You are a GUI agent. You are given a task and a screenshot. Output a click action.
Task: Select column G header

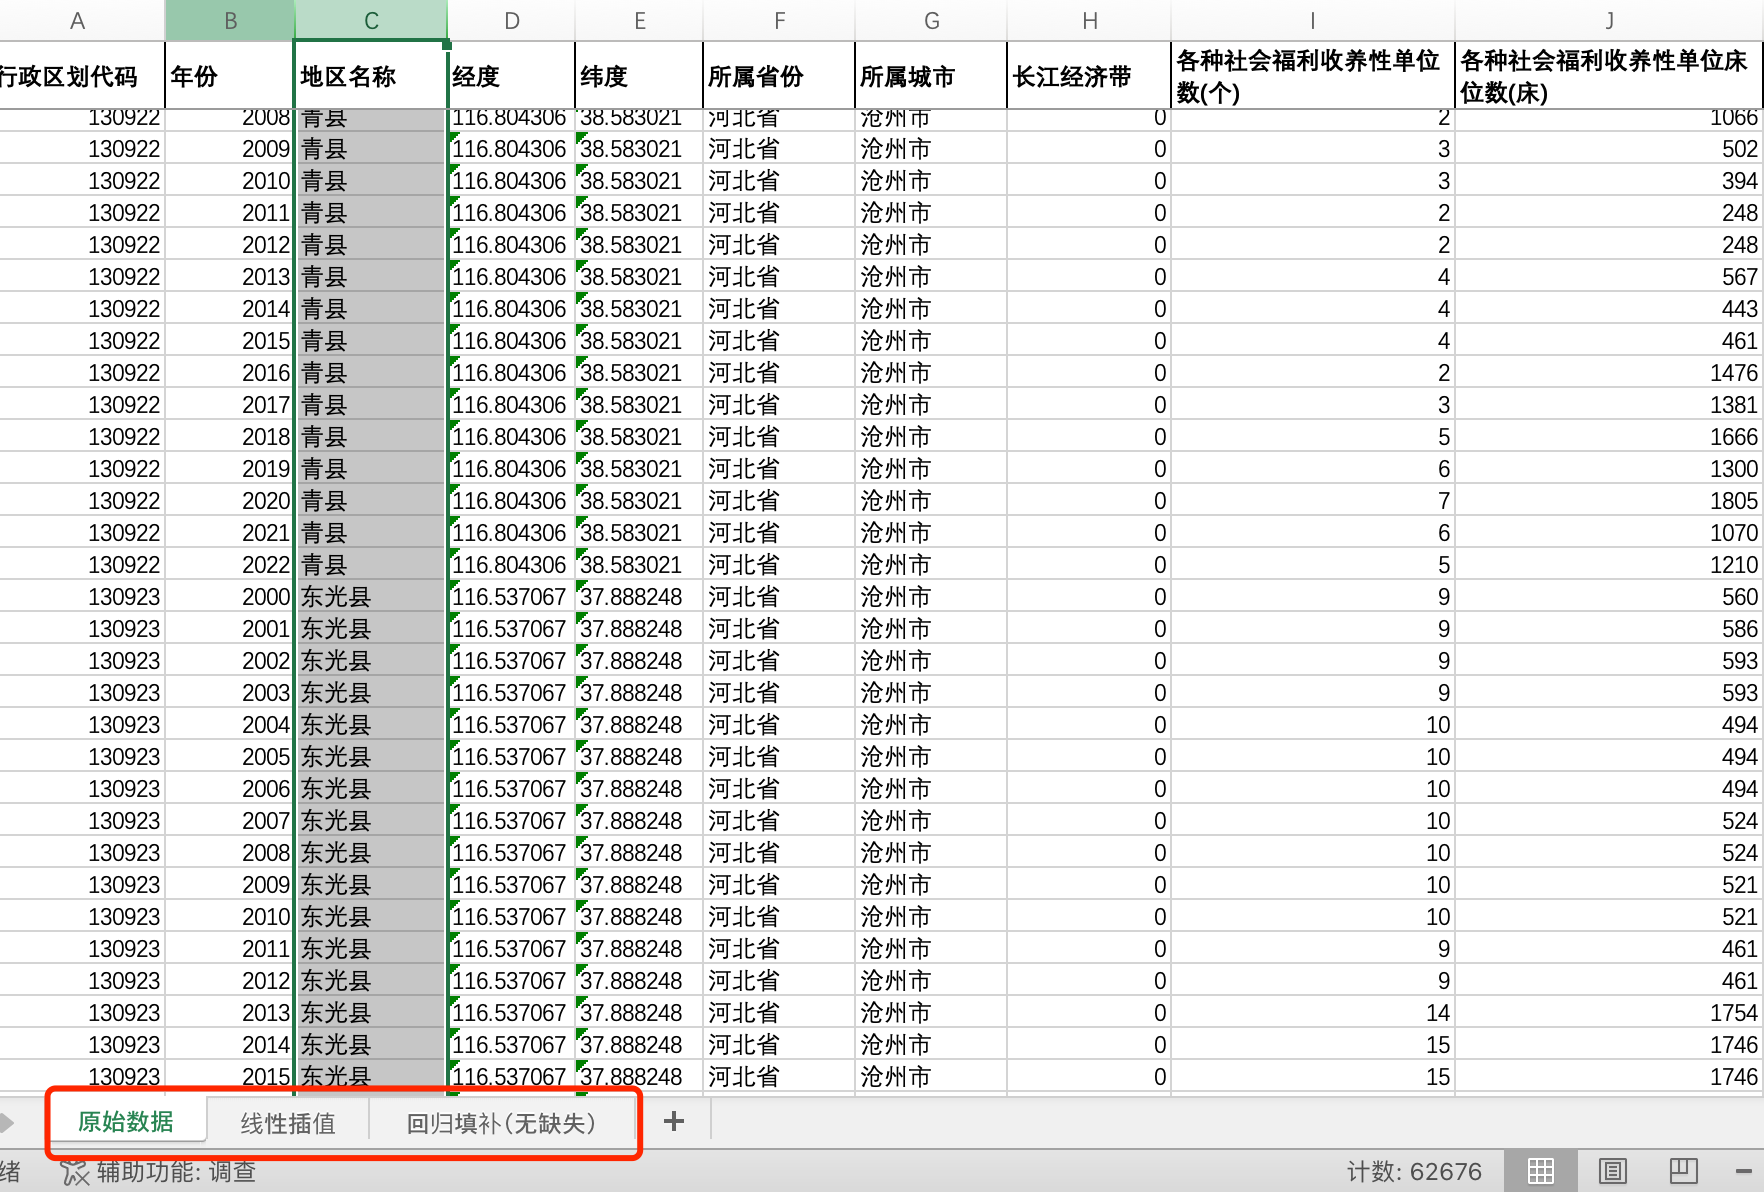click(931, 21)
